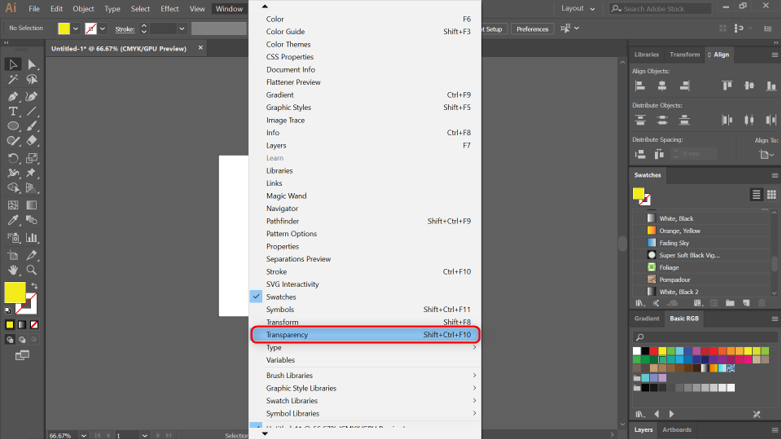Open stroke color dropdown in control bar
The image size is (781, 439).
(103, 29)
